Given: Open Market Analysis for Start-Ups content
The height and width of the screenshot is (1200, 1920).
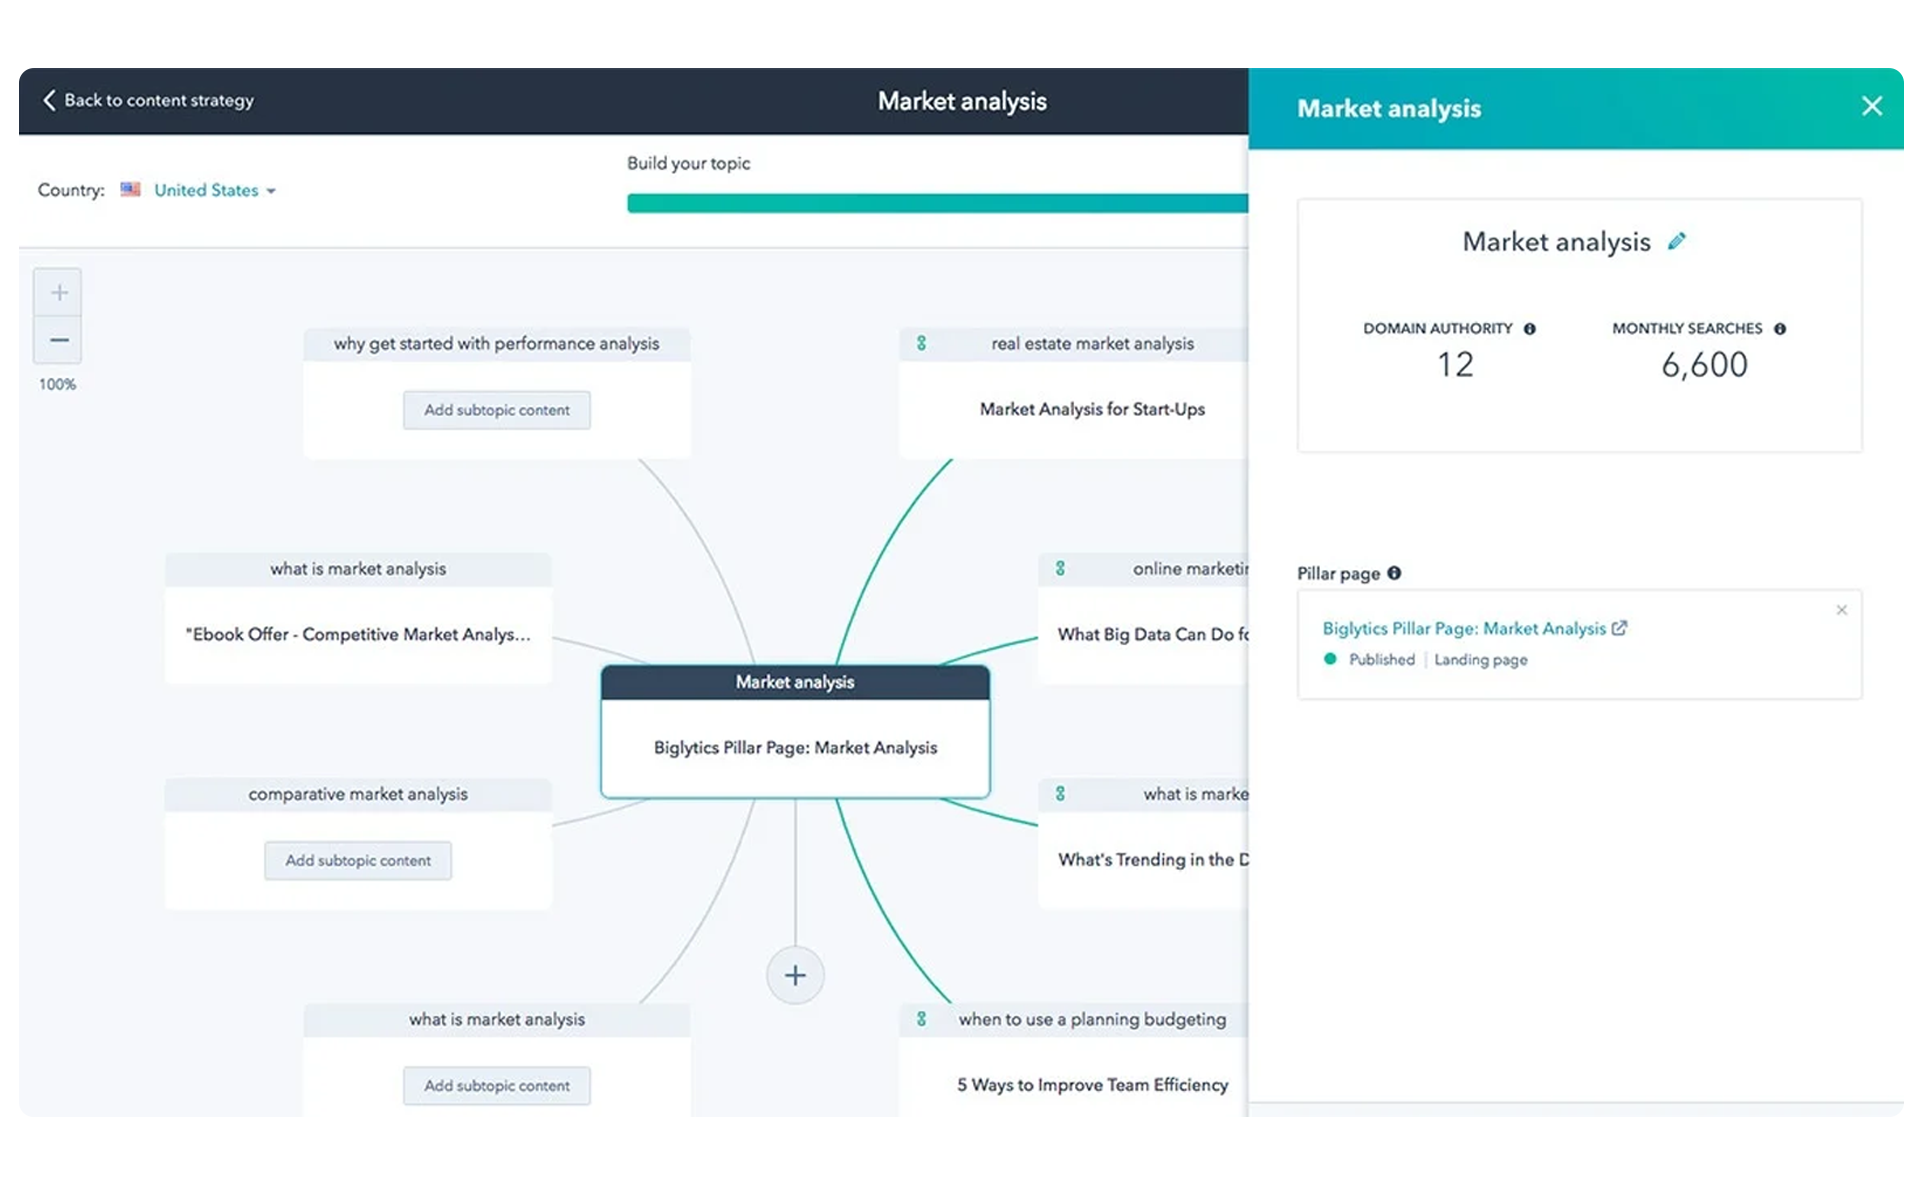Looking at the screenshot, I should 1092,409.
